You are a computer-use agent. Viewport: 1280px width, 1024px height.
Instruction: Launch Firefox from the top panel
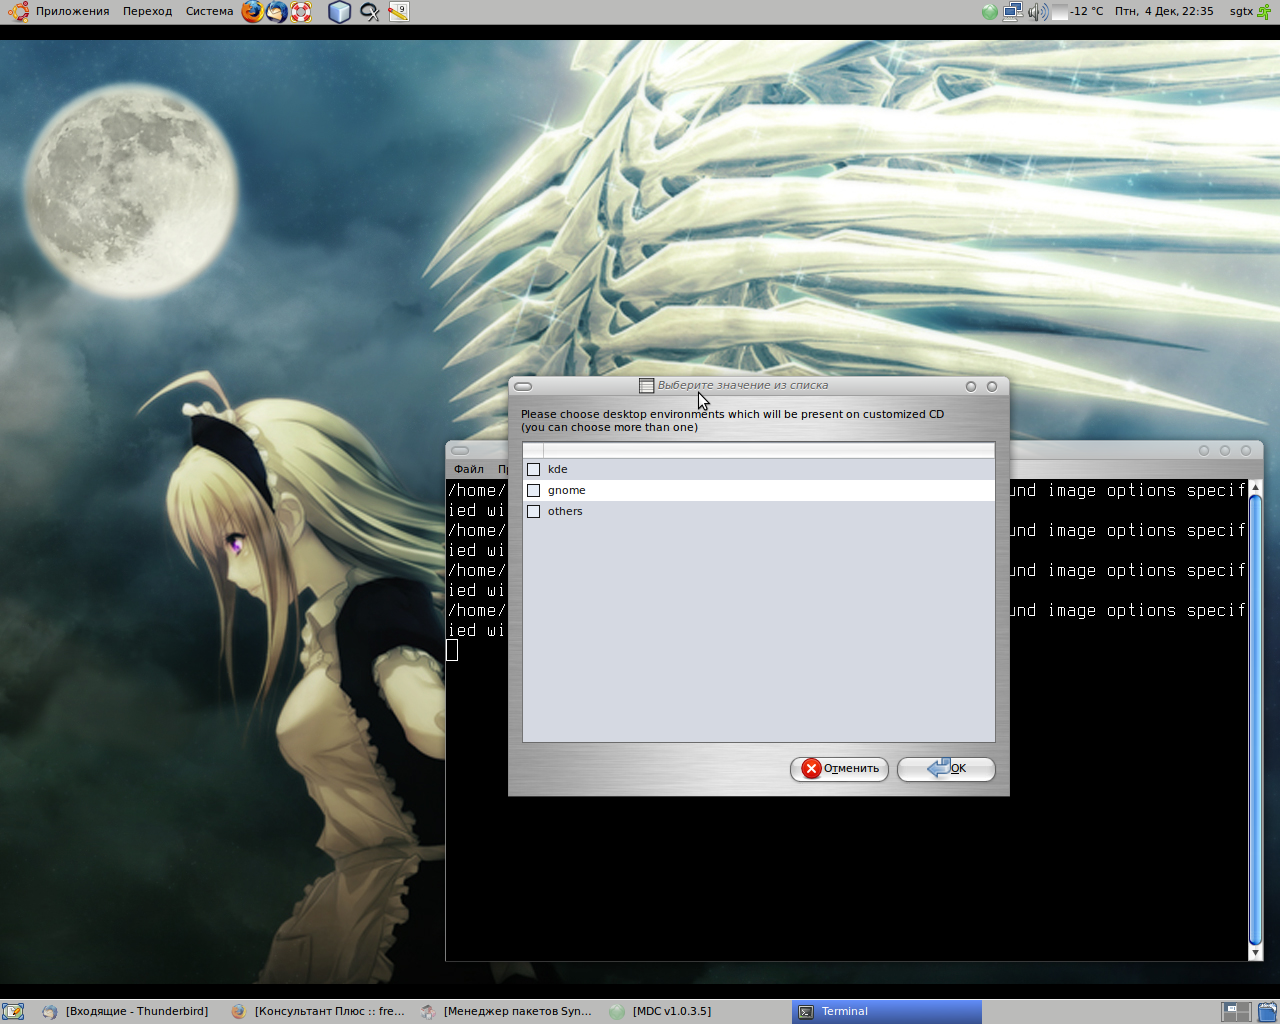[x=253, y=12]
